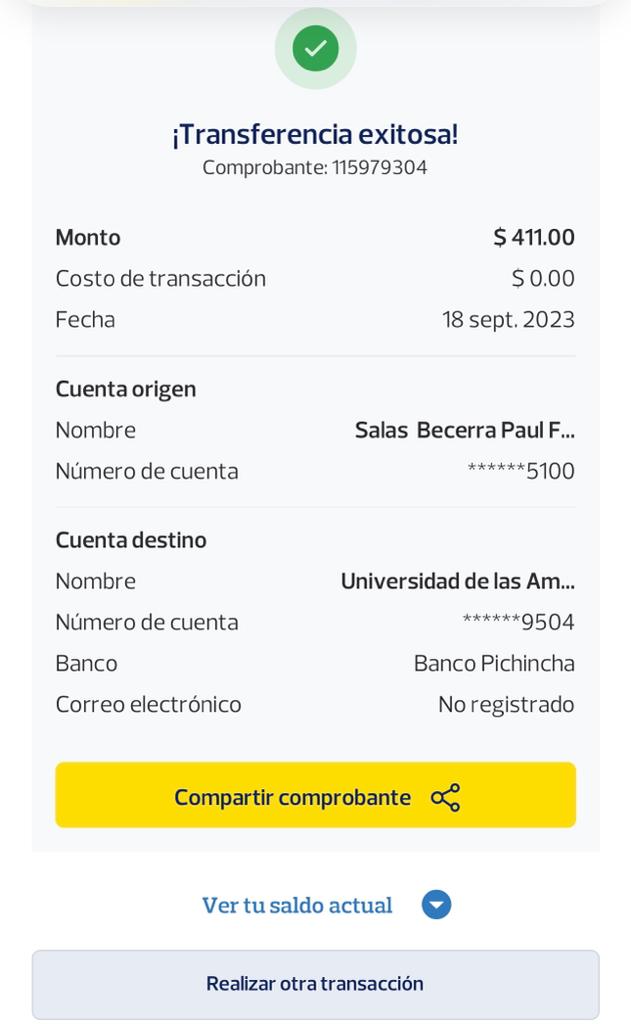This screenshot has height=1024, width=631.
Task: Click the ¡Transferencia exitosa! heading
Action: 315,134
